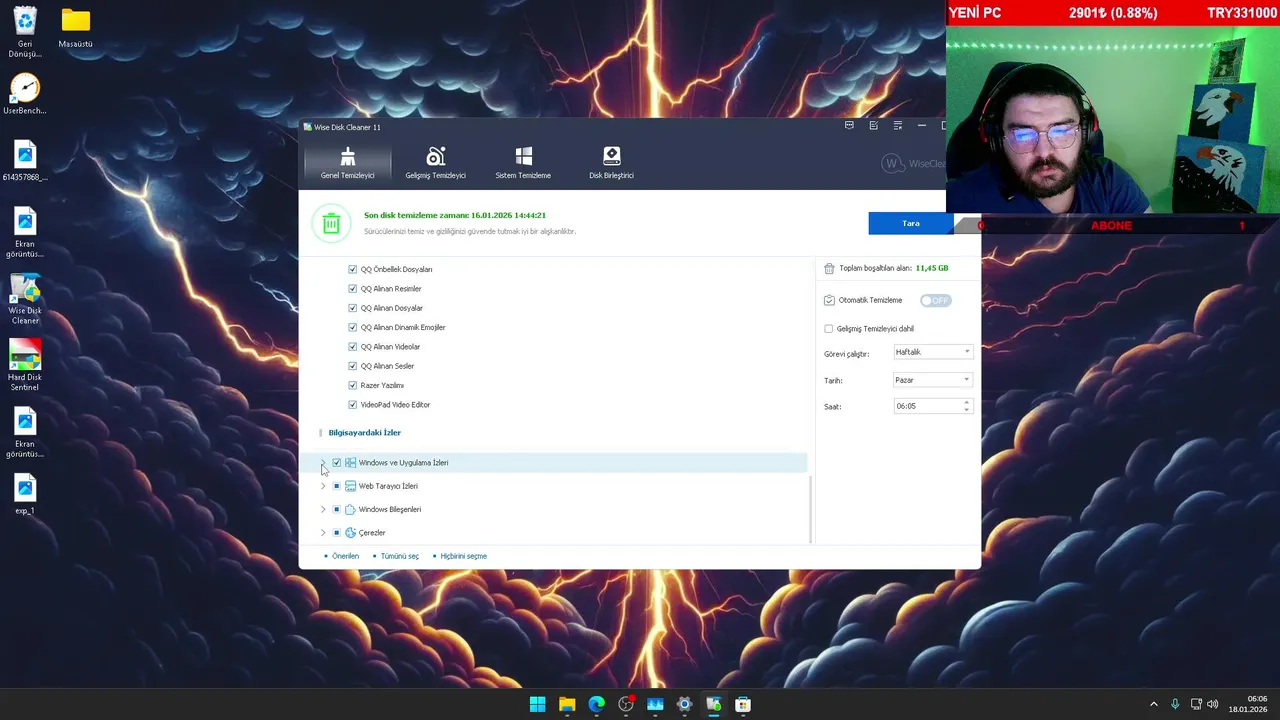Expand Windows Bileşenleri group
This screenshot has height=720, width=1280.
coord(323,509)
